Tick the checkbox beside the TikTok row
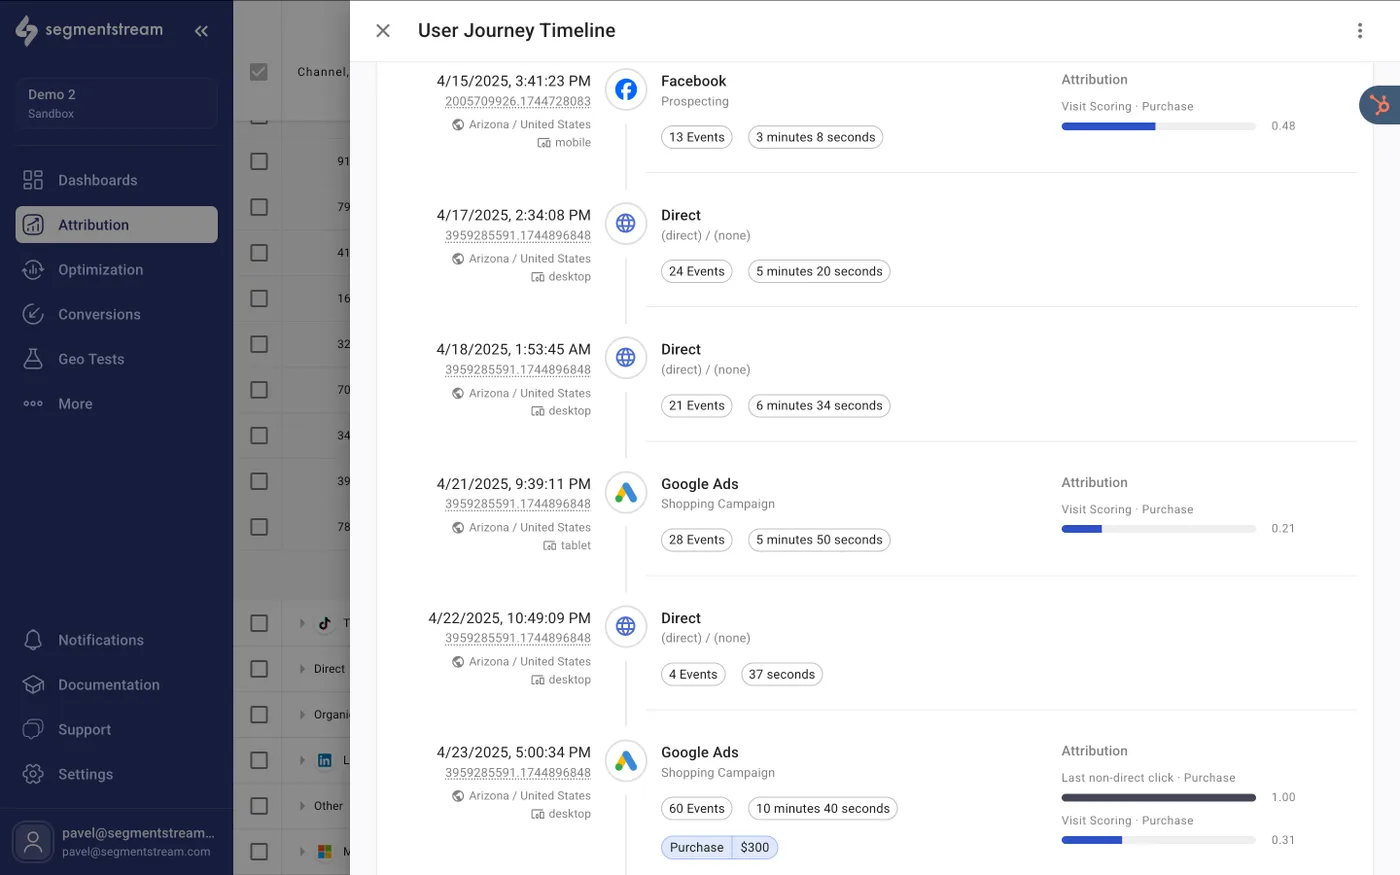This screenshot has width=1400, height=875. point(257,622)
